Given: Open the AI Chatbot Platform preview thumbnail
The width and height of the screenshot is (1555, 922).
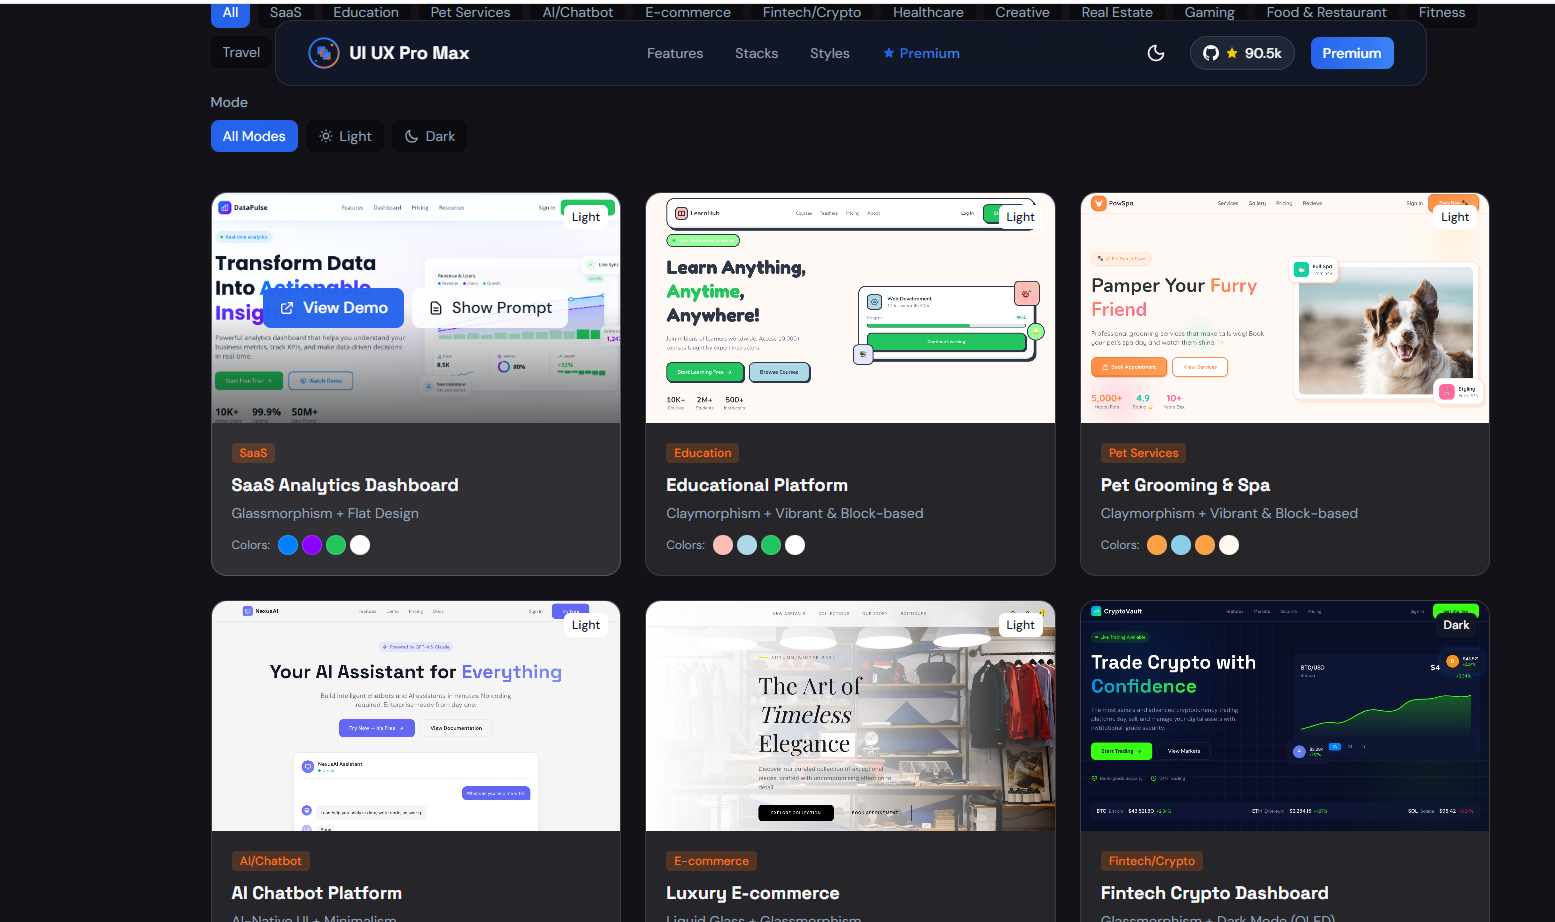Looking at the screenshot, I should tap(416, 716).
